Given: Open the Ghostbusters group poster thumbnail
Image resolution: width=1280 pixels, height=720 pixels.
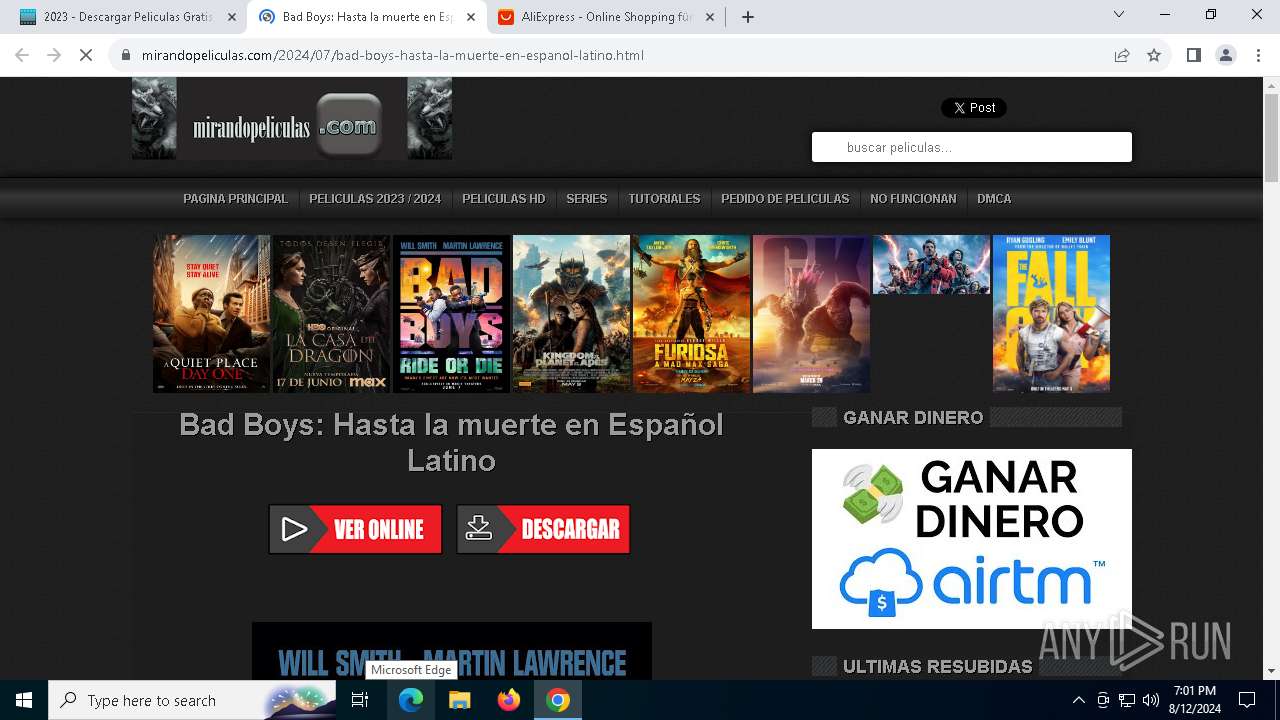Looking at the screenshot, I should (931, 264).
